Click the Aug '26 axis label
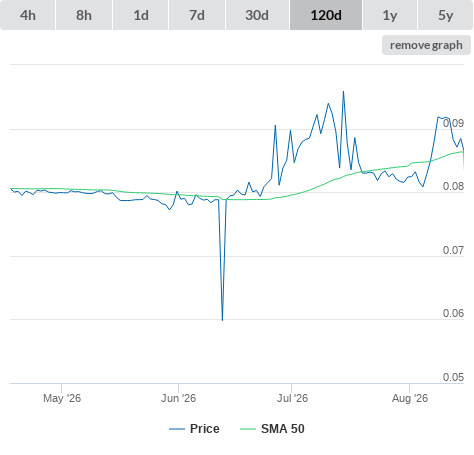This screenshot has width=474, height=455. 410,398
